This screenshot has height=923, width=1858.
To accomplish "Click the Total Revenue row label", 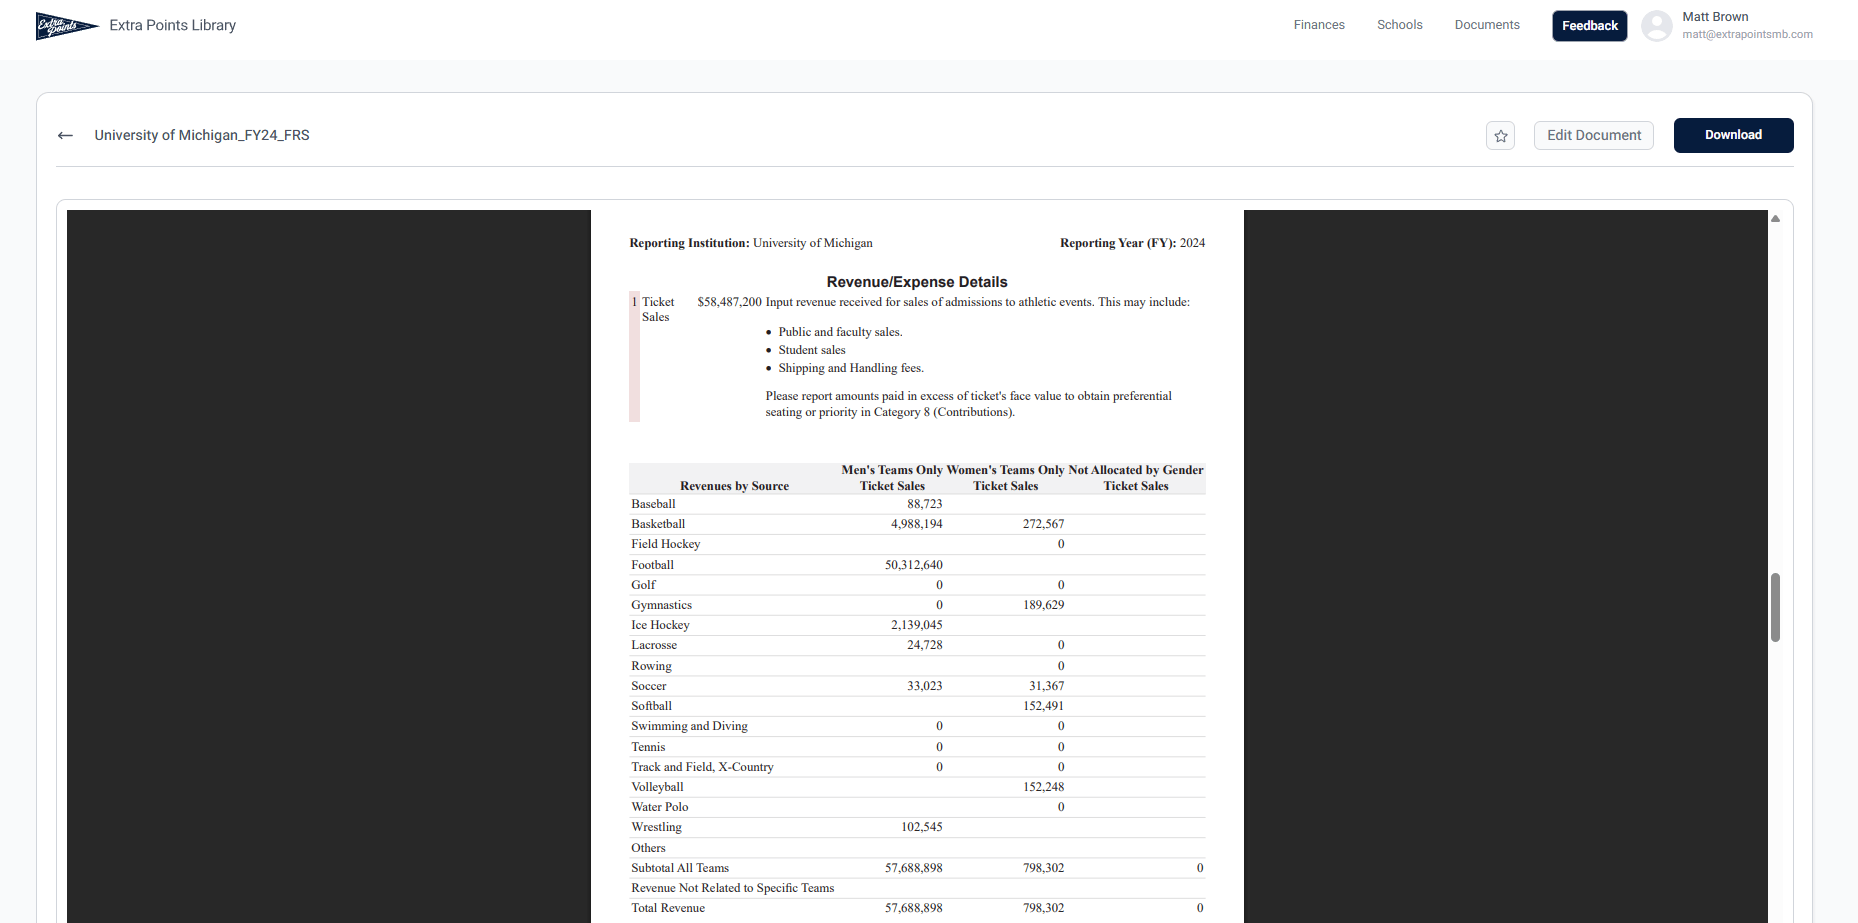I will click(668, 908).
